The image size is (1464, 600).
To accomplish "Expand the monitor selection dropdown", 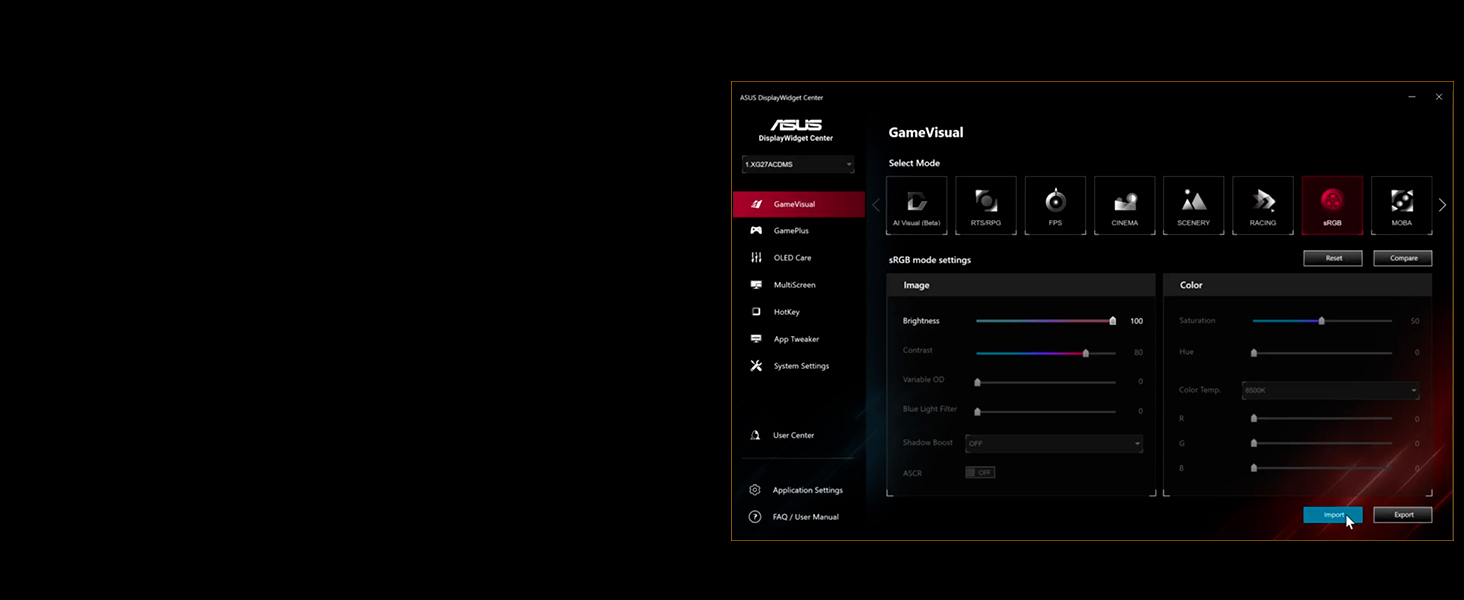I will coord(797,164).
